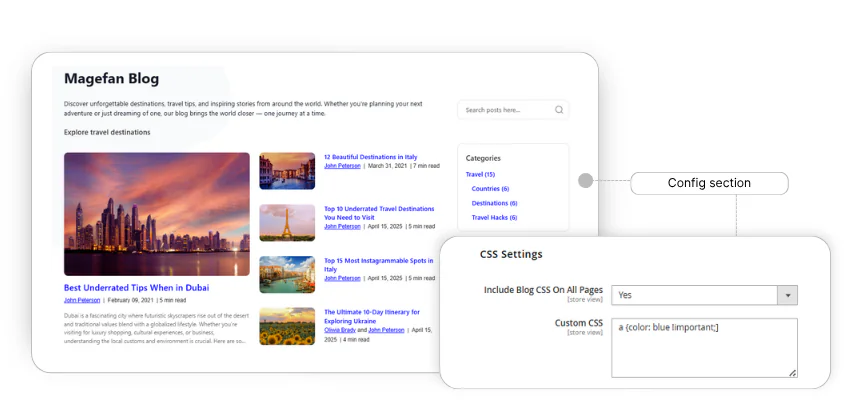This screenshot has height=420, width=850.
Task: Click the 'Explore travel destinations' text
Action: (107, 132)
